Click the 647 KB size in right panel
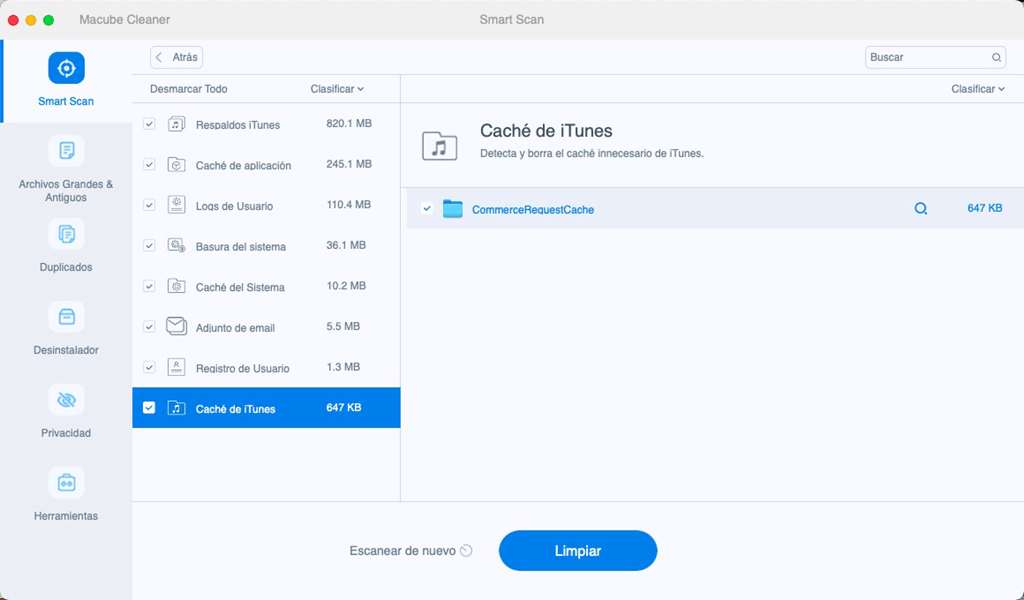1024x600 pixels. pos(985,208)
